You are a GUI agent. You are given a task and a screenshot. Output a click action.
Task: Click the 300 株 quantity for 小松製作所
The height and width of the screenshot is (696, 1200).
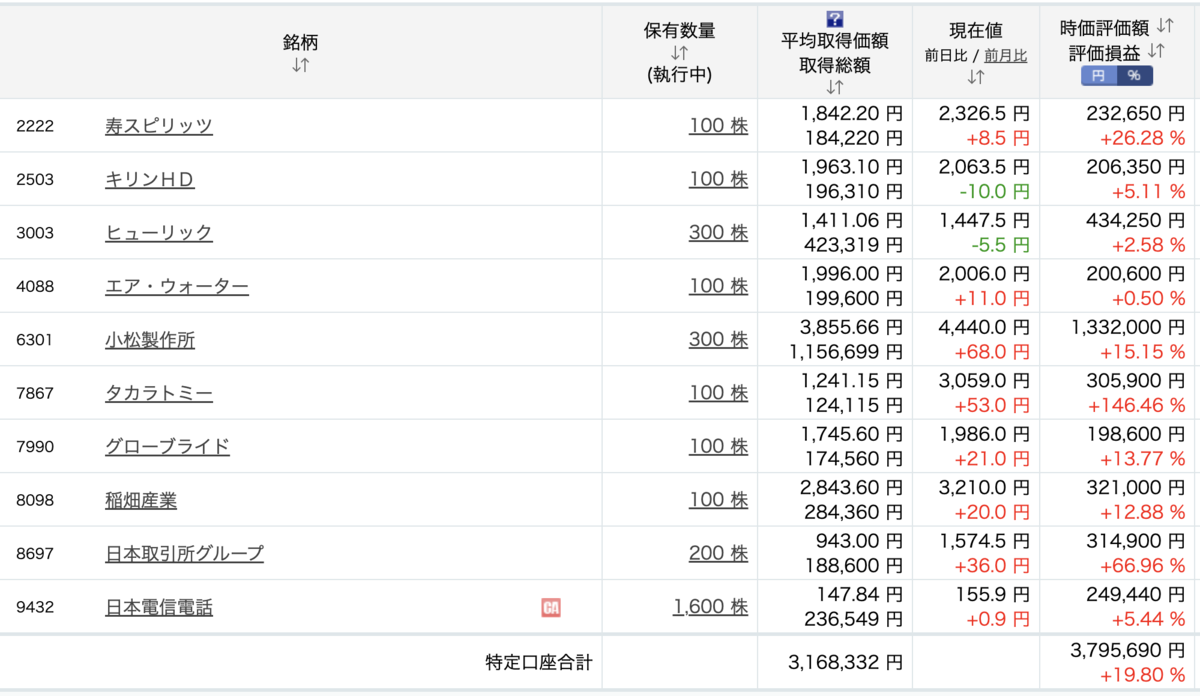[x=718, y=340]
